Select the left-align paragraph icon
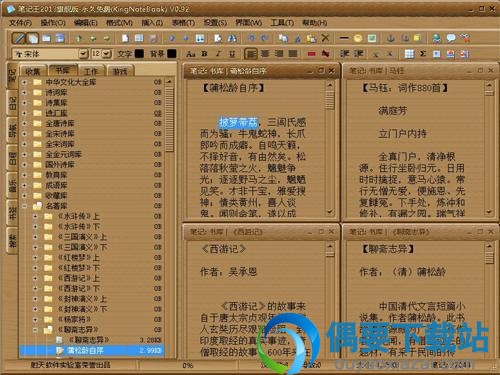 pos(251,54)
